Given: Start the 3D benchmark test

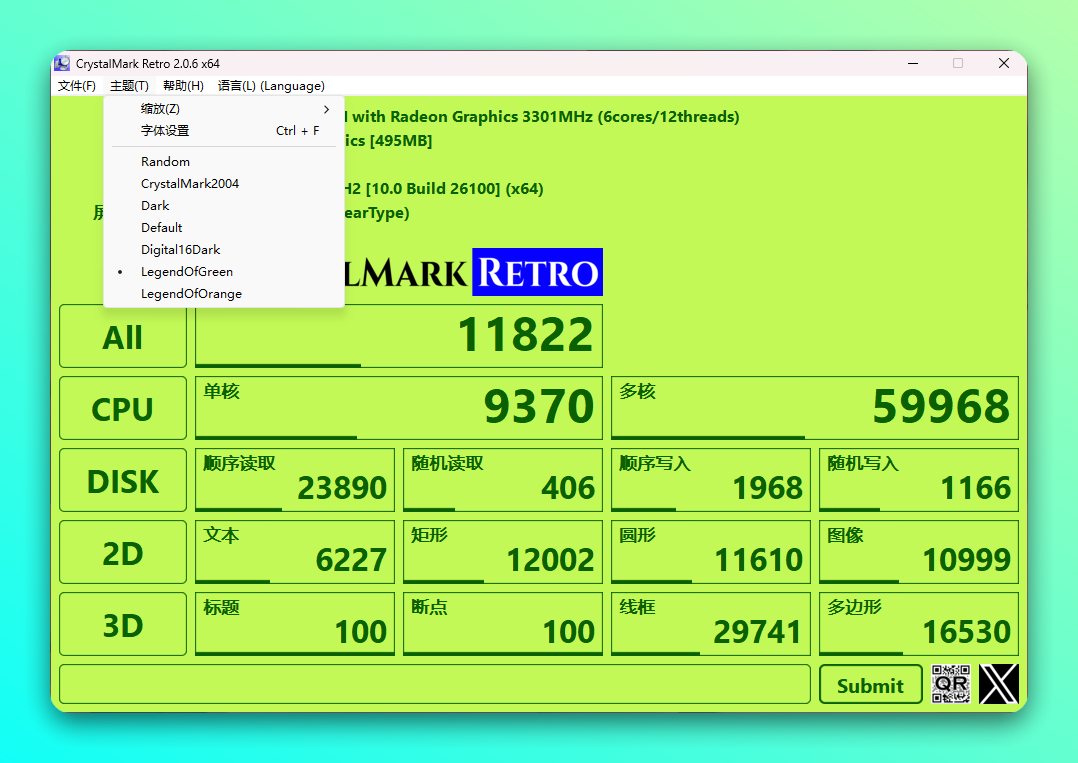Looking at the screenshot, I should click(x=123, y=625).
